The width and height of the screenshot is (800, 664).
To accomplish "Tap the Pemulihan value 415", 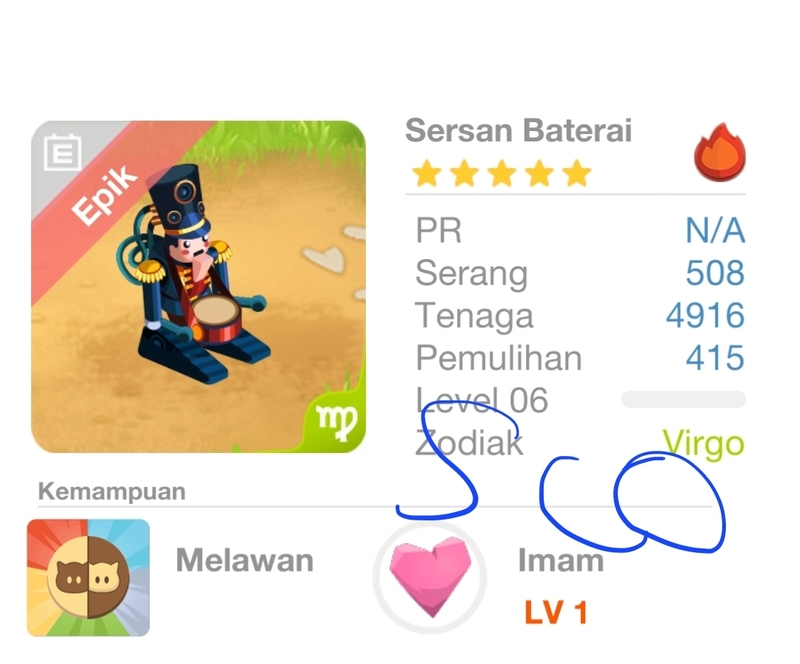I will pyautogui.click(x=715, y=357).
